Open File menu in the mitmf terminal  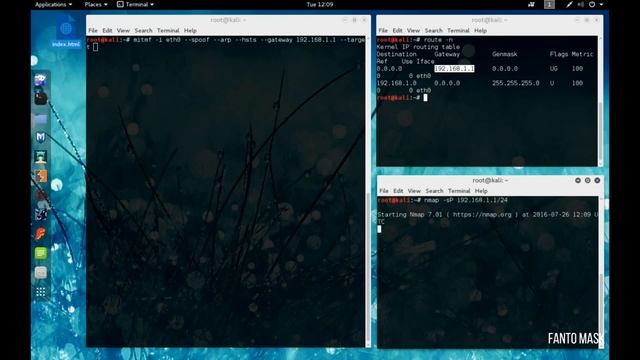click(x=93, y=31)
